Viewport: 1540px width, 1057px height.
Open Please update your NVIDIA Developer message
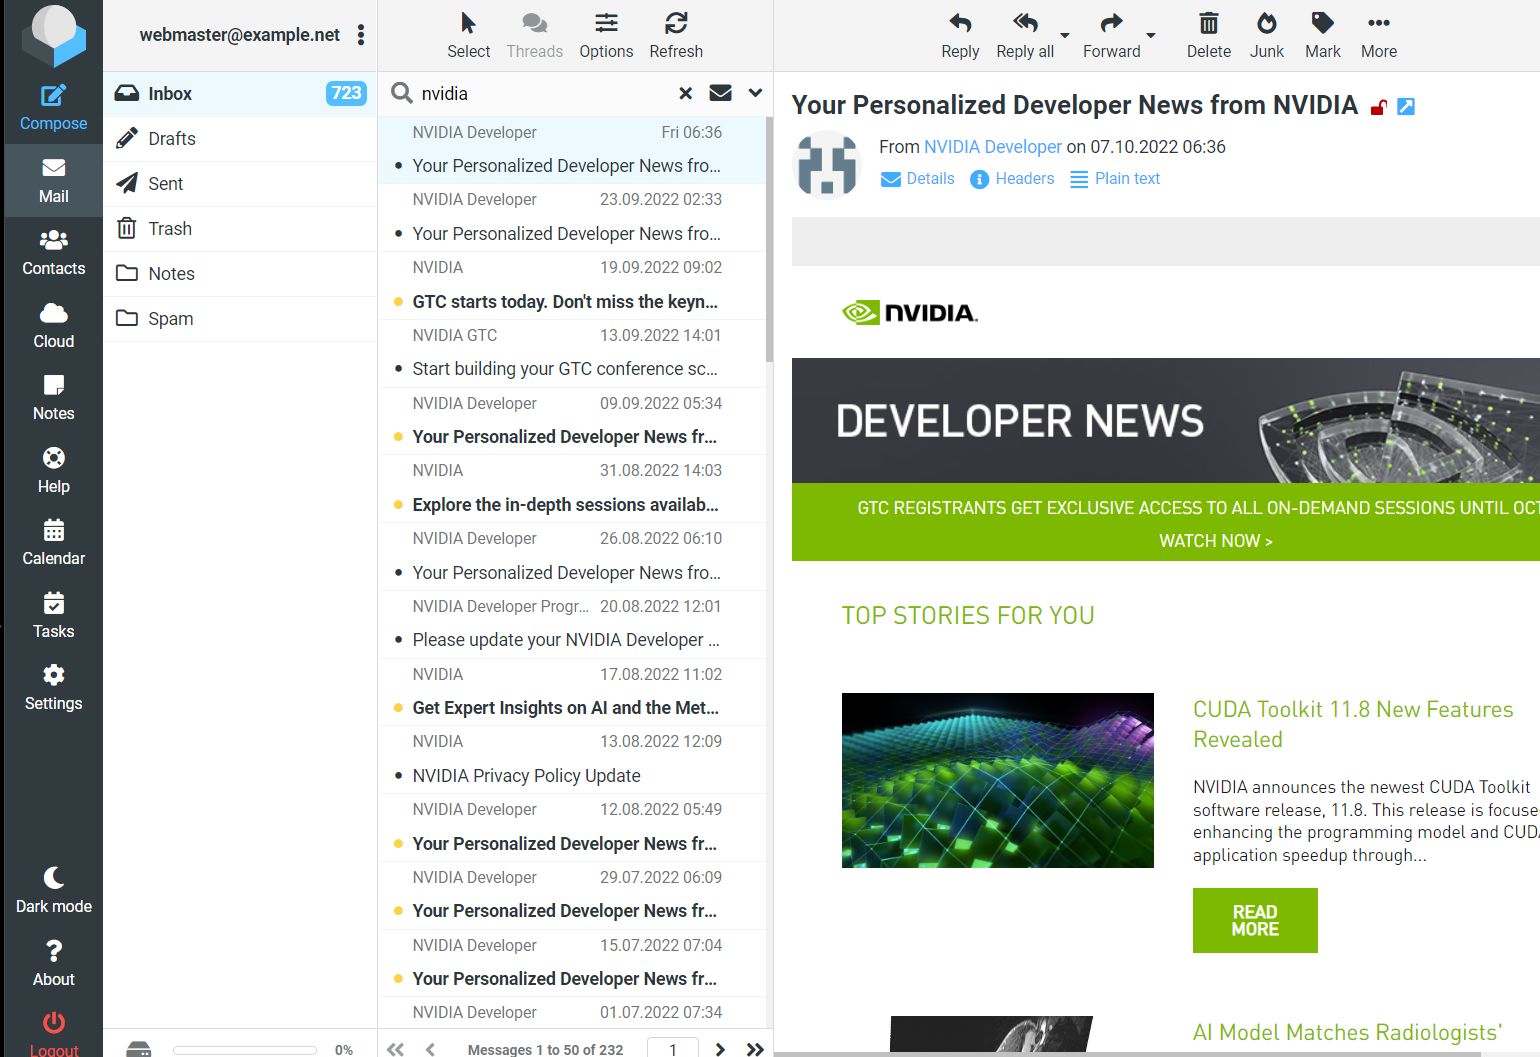point(571,625)
